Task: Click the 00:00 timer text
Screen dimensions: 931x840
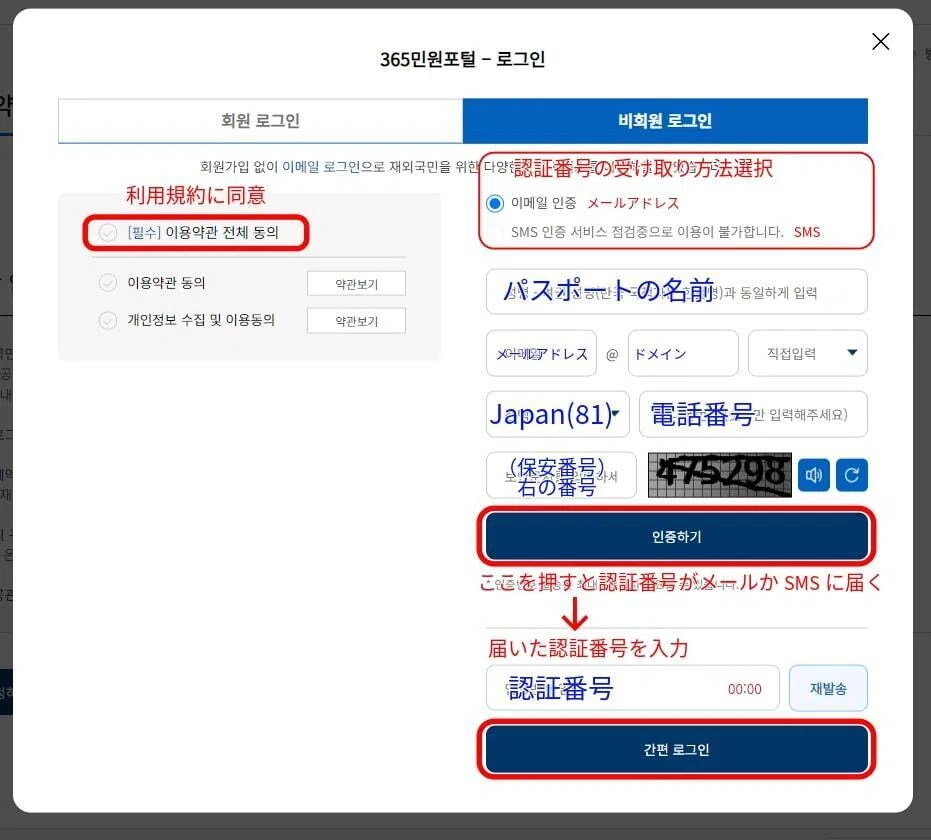Action: point(745,689)
